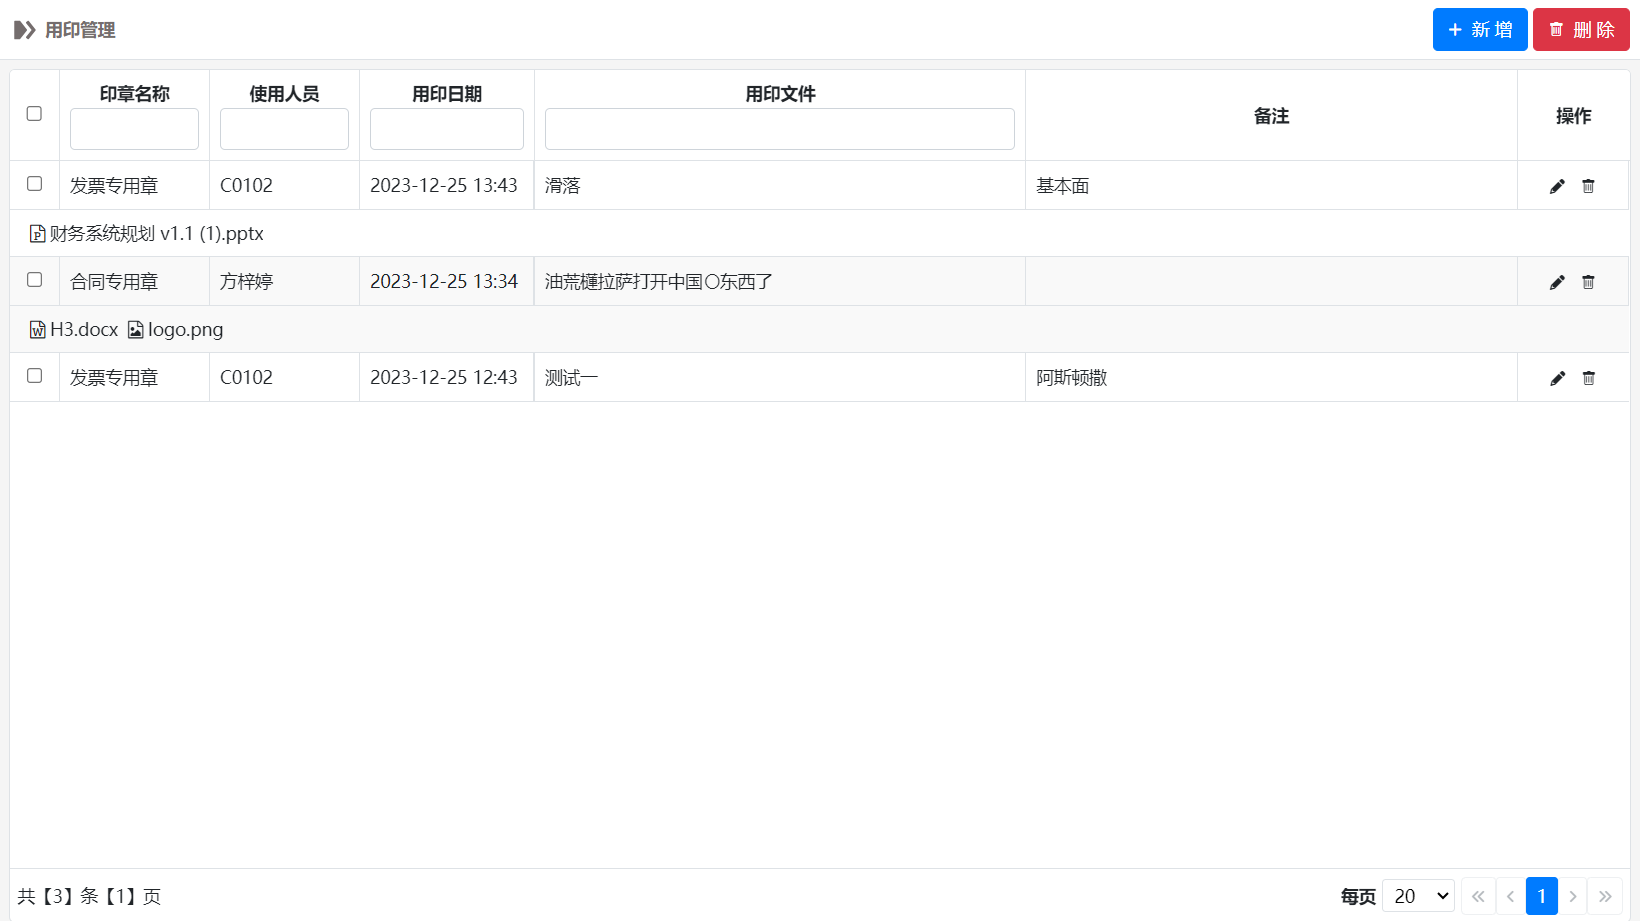Click the red 删除 button
Viewport: 1640px width, 921px height.
(x=1581, y=29)
